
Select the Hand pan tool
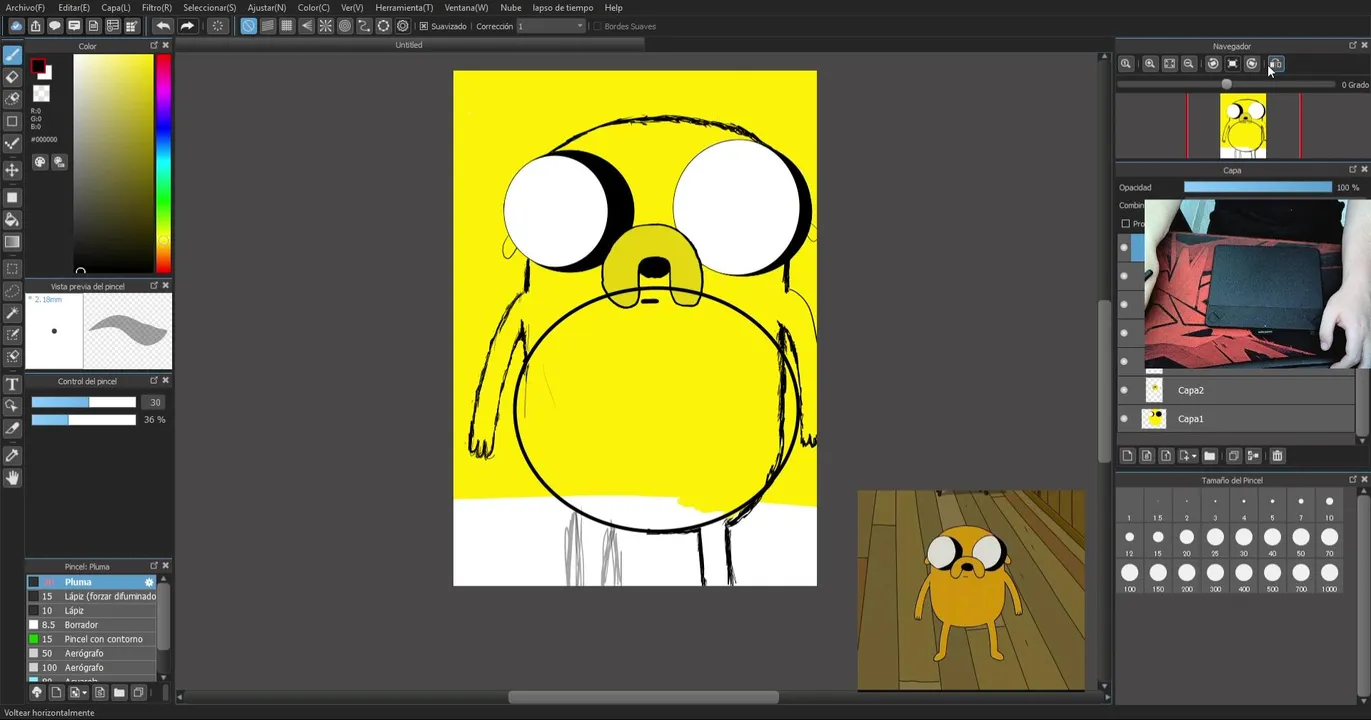(x=12, y=478)
